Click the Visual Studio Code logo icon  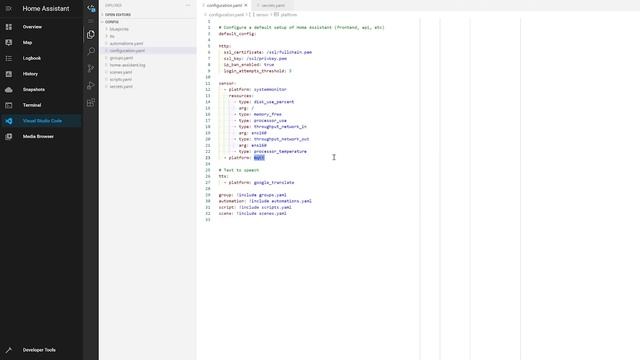[9, 121]
